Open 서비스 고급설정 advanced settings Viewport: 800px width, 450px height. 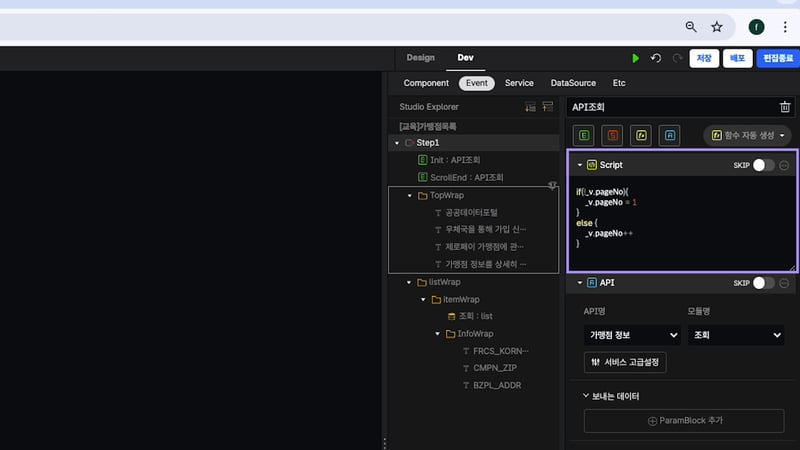point(625,362)
